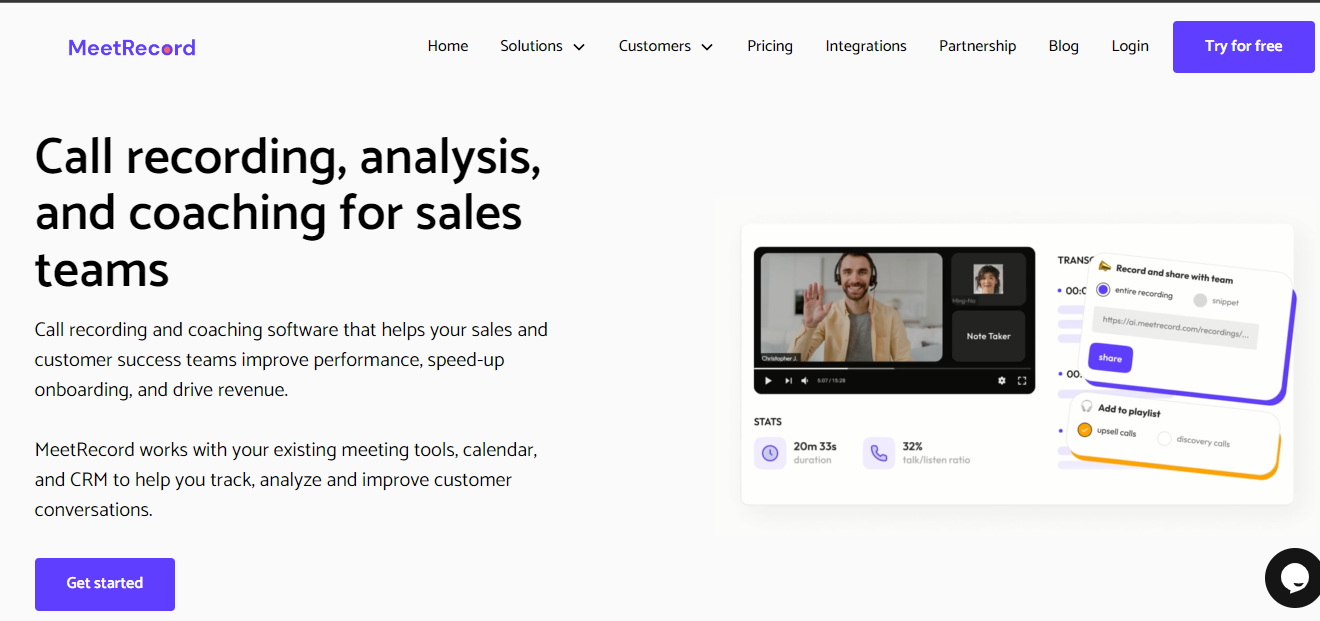Click the Note Taker tile
Screen dimensions: 1320x621
(x=988, y=336)
